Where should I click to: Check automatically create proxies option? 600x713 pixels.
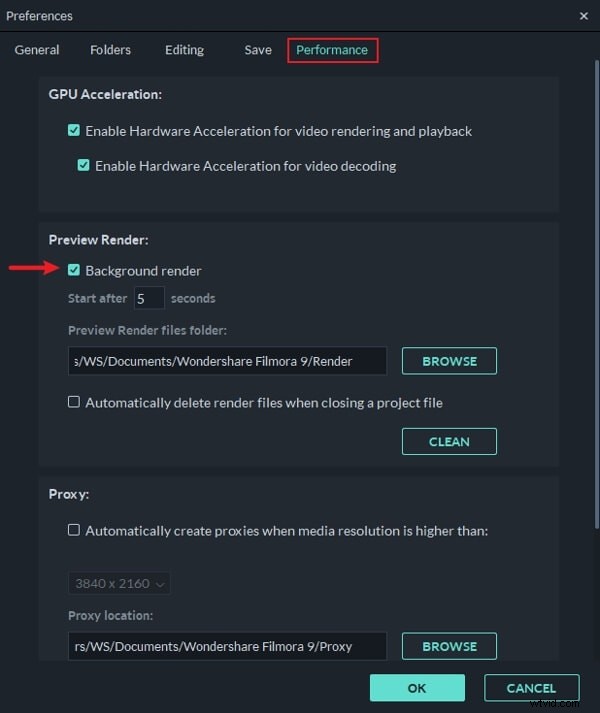74,530
